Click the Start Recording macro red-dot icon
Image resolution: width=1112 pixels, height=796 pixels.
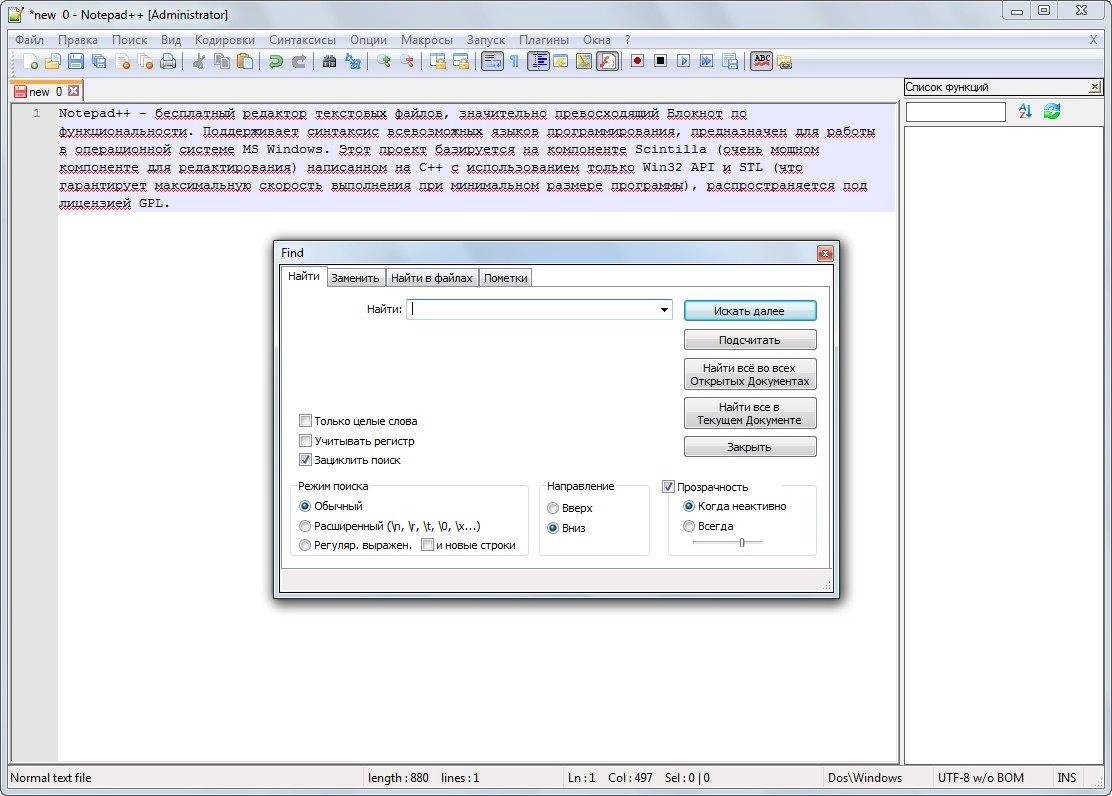coord(638,62)
